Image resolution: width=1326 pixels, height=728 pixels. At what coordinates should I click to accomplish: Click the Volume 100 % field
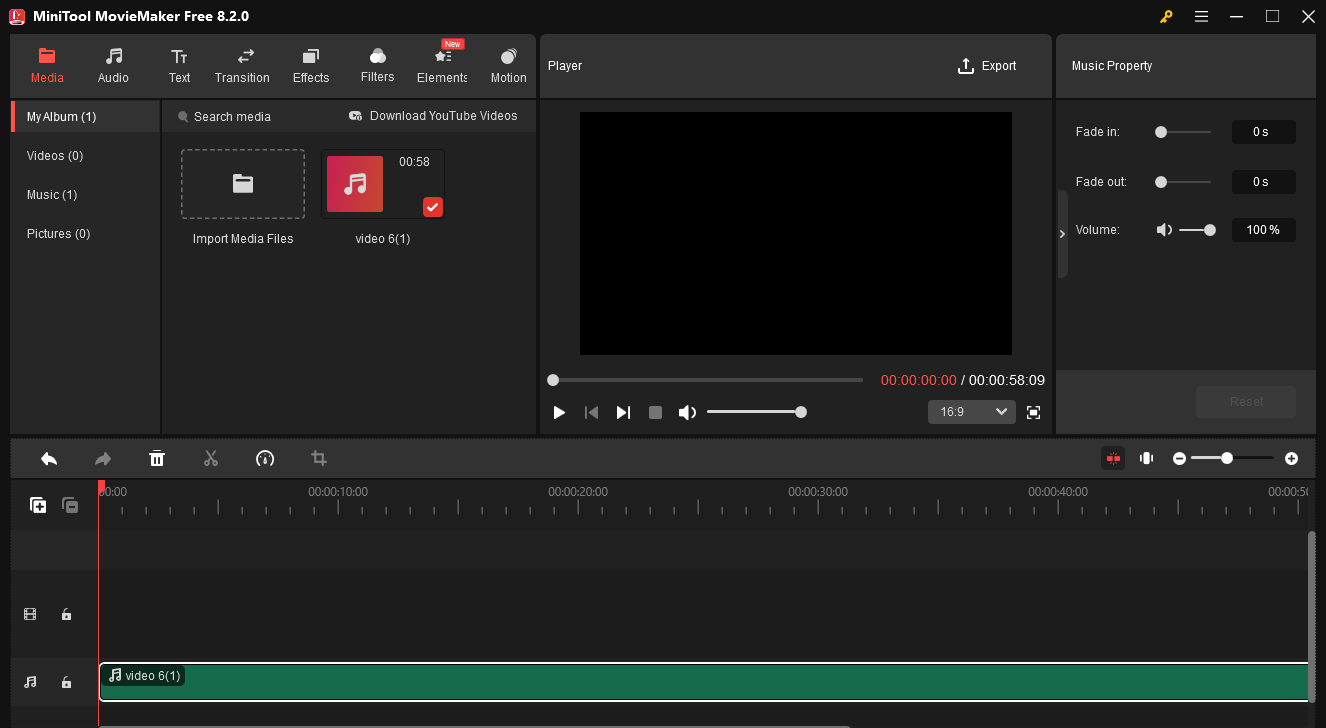[1263, 230]
